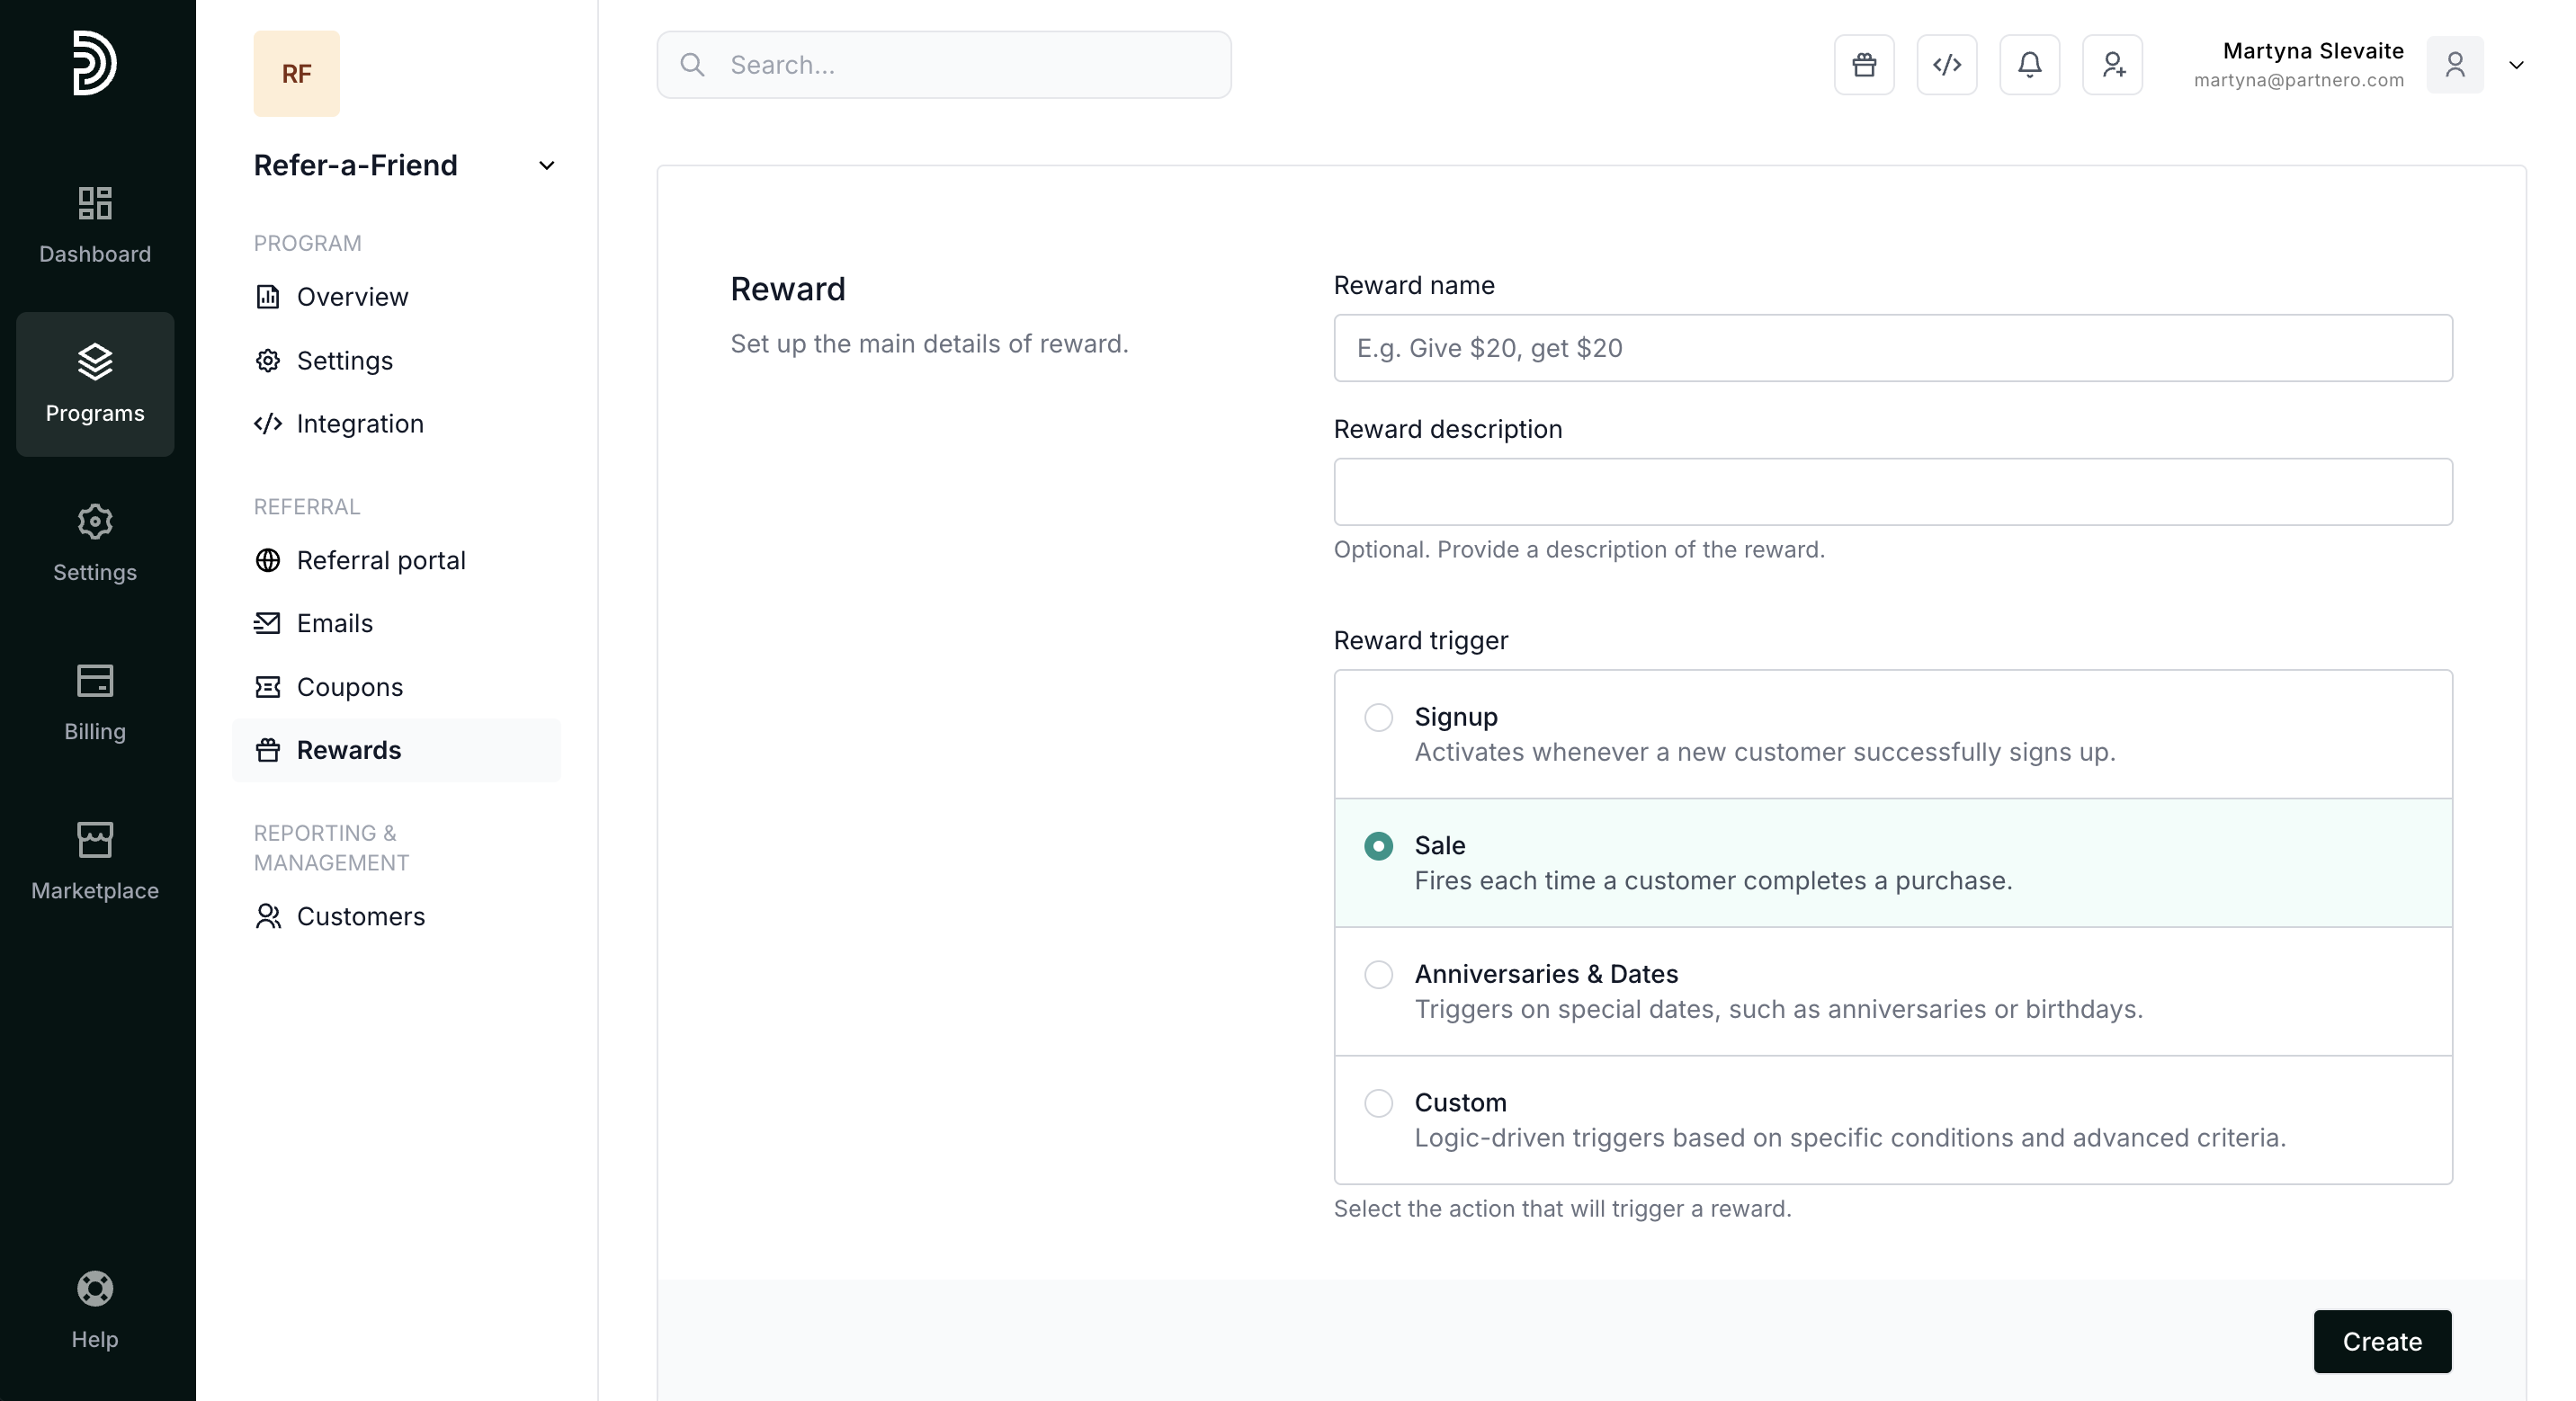Click the Partnero logo at top left

(x=95, y=63)
